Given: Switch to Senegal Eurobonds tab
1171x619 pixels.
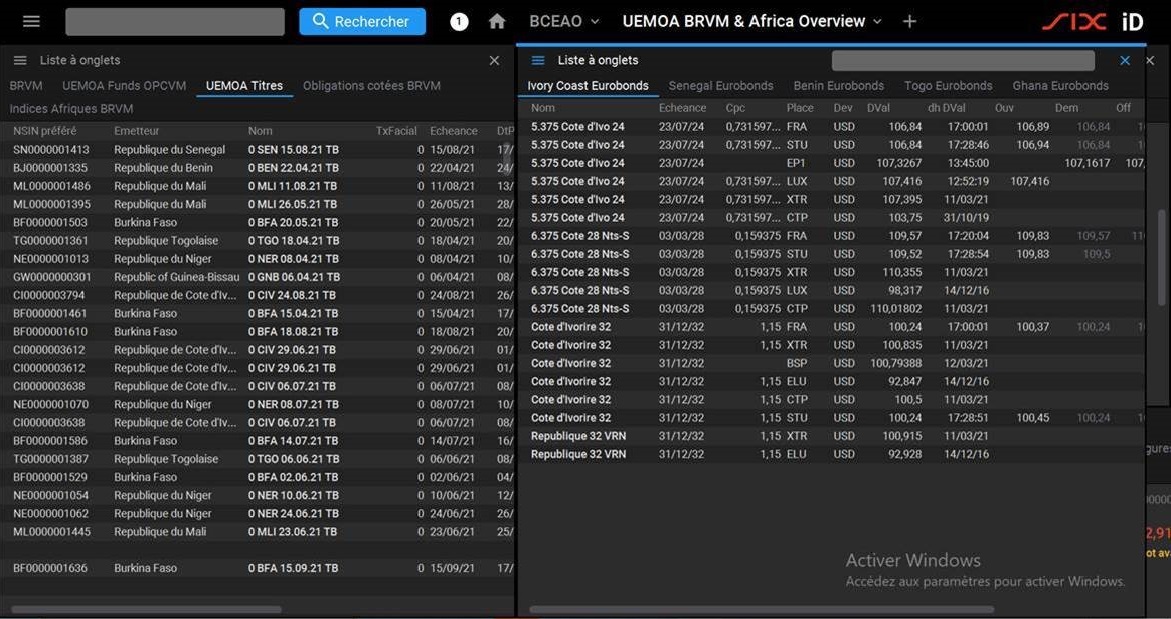Looking at the screenshot, I should (721, 86).
